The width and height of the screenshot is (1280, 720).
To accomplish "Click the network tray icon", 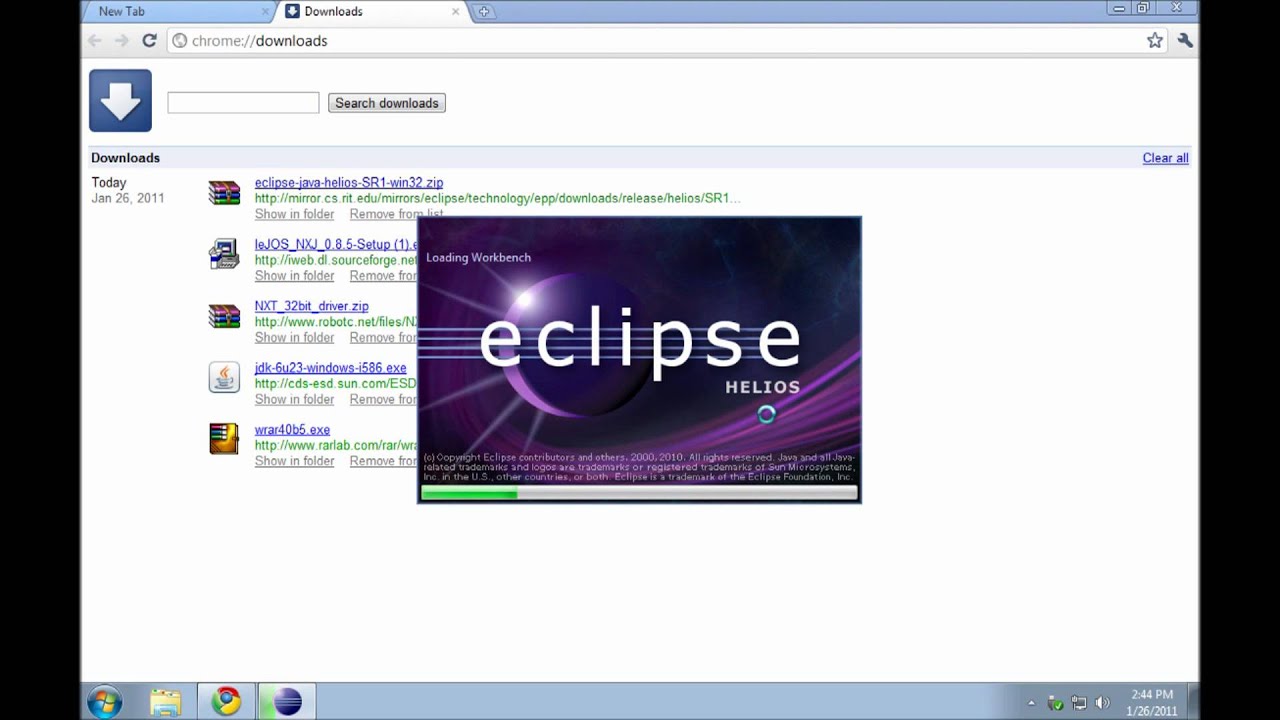I will point(1079,703).
